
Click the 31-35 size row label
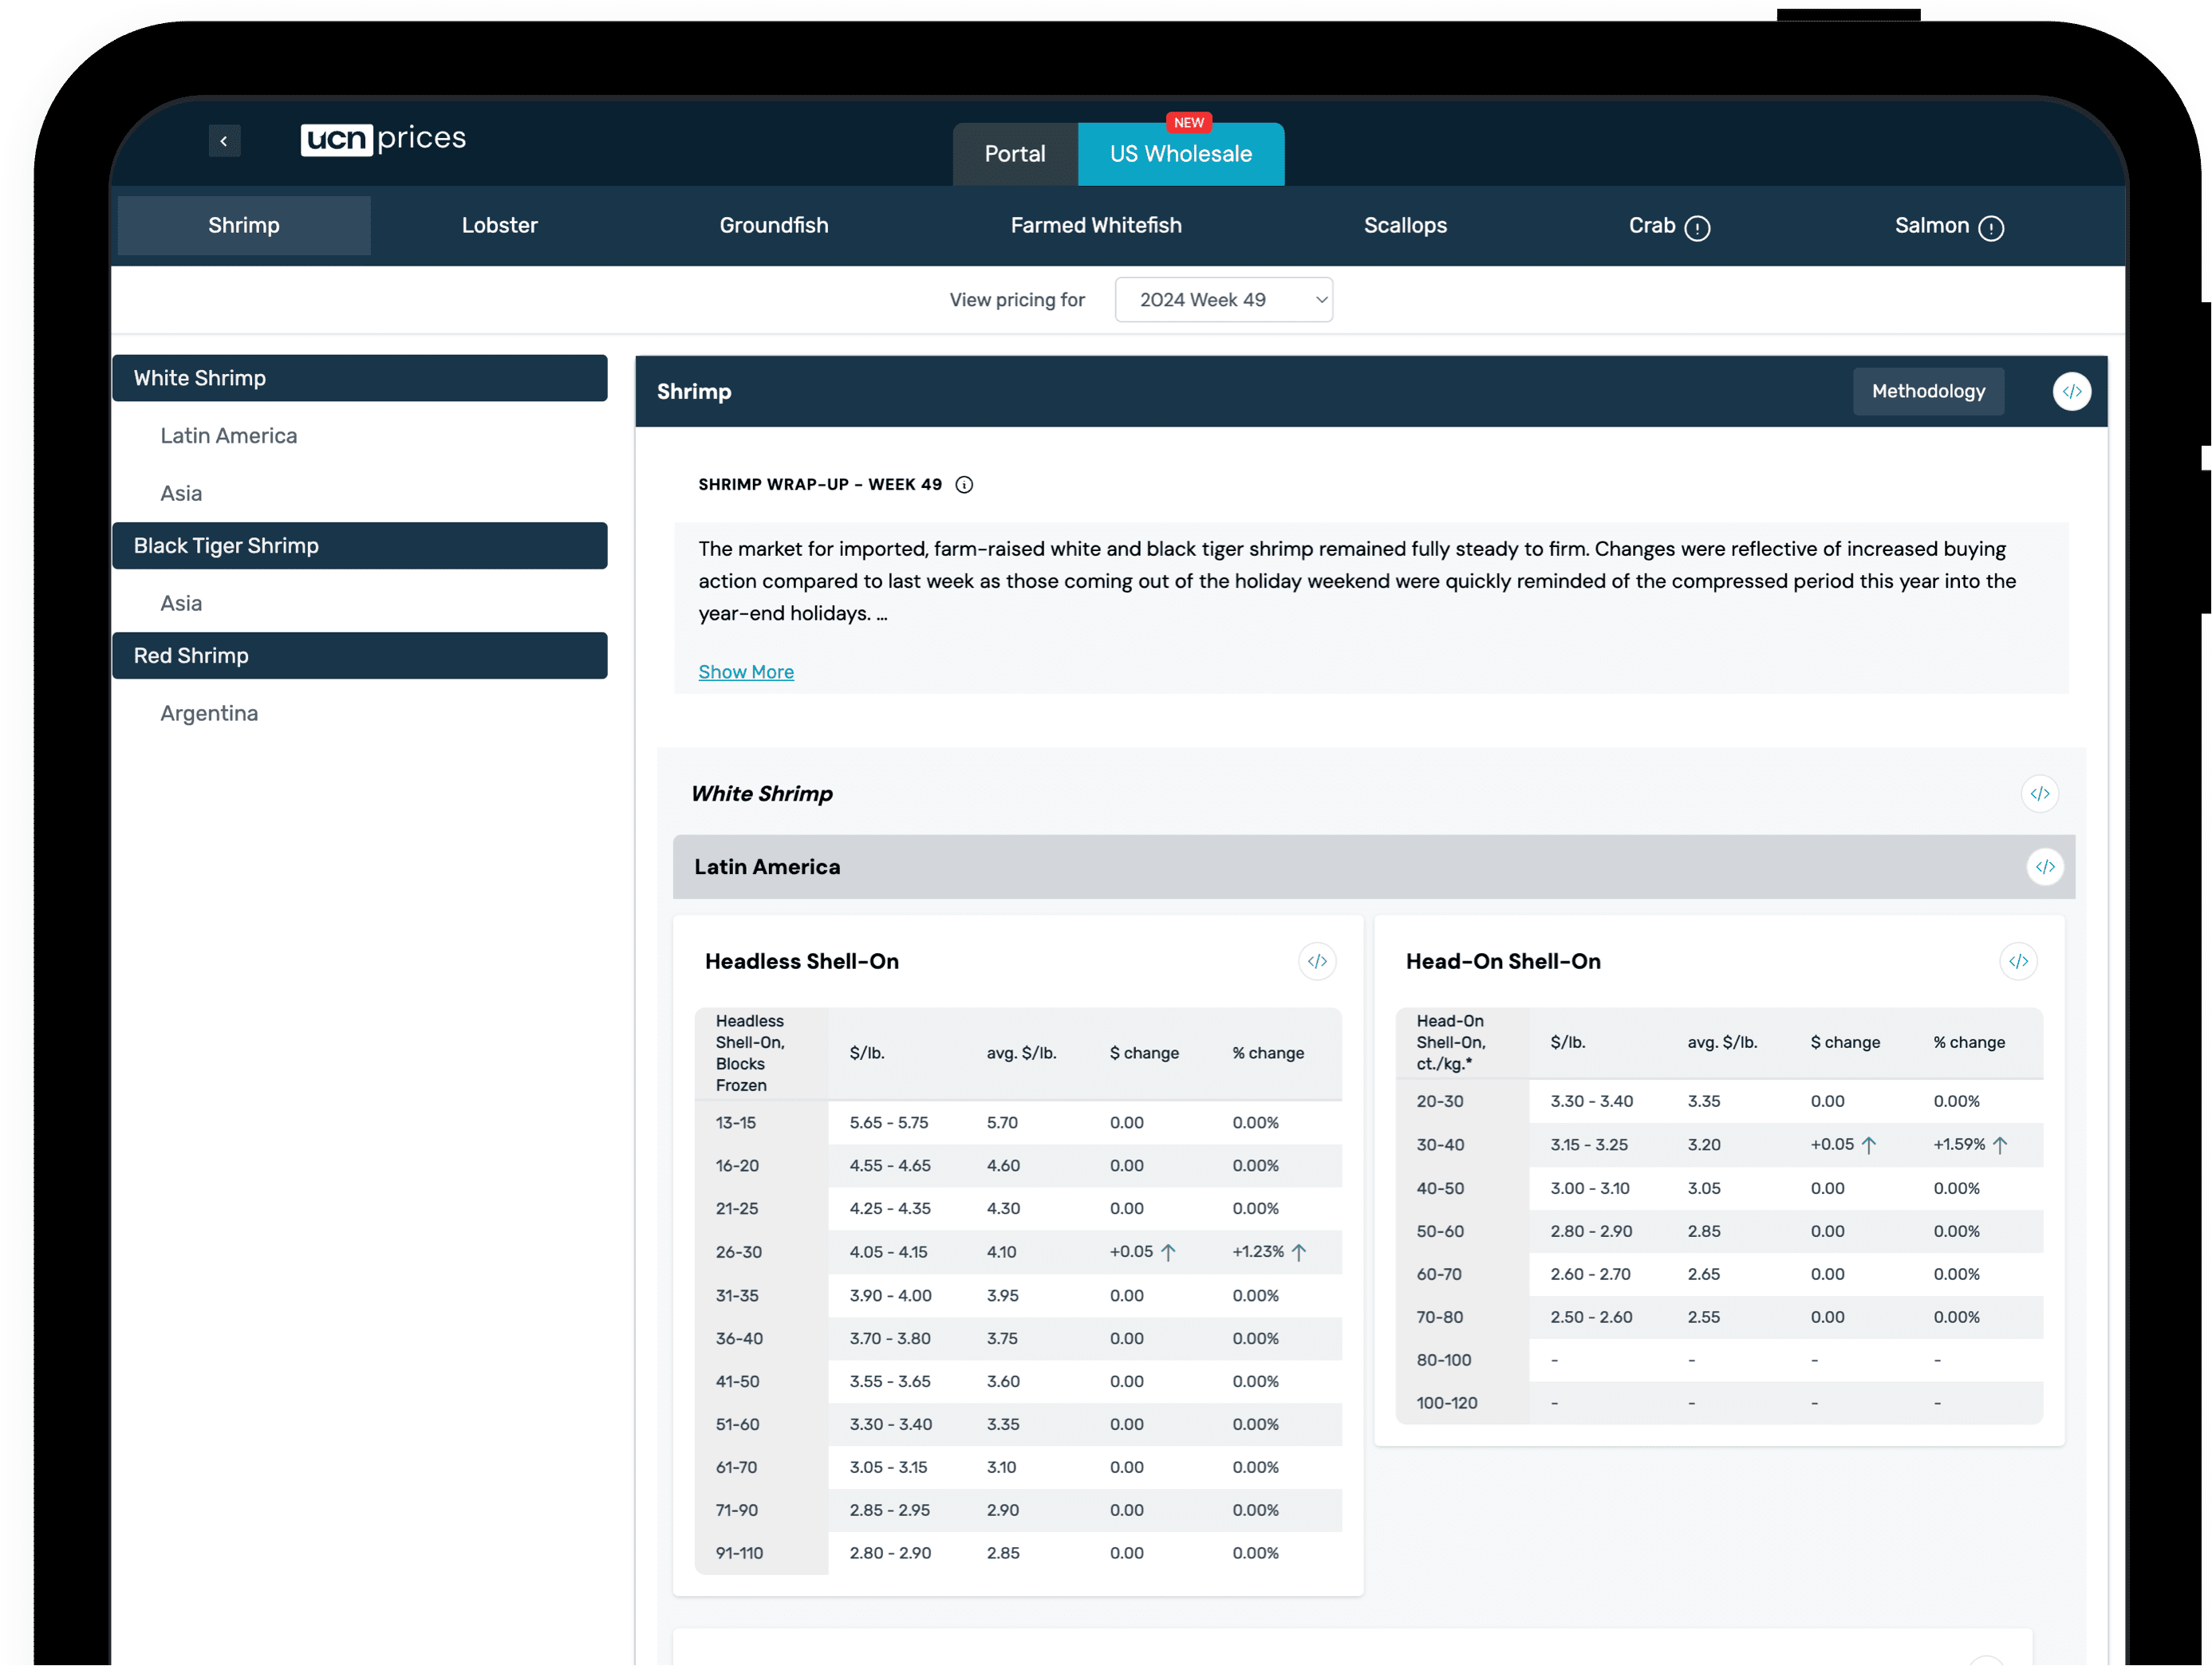pyautogui.click(x=736, y=1296)
